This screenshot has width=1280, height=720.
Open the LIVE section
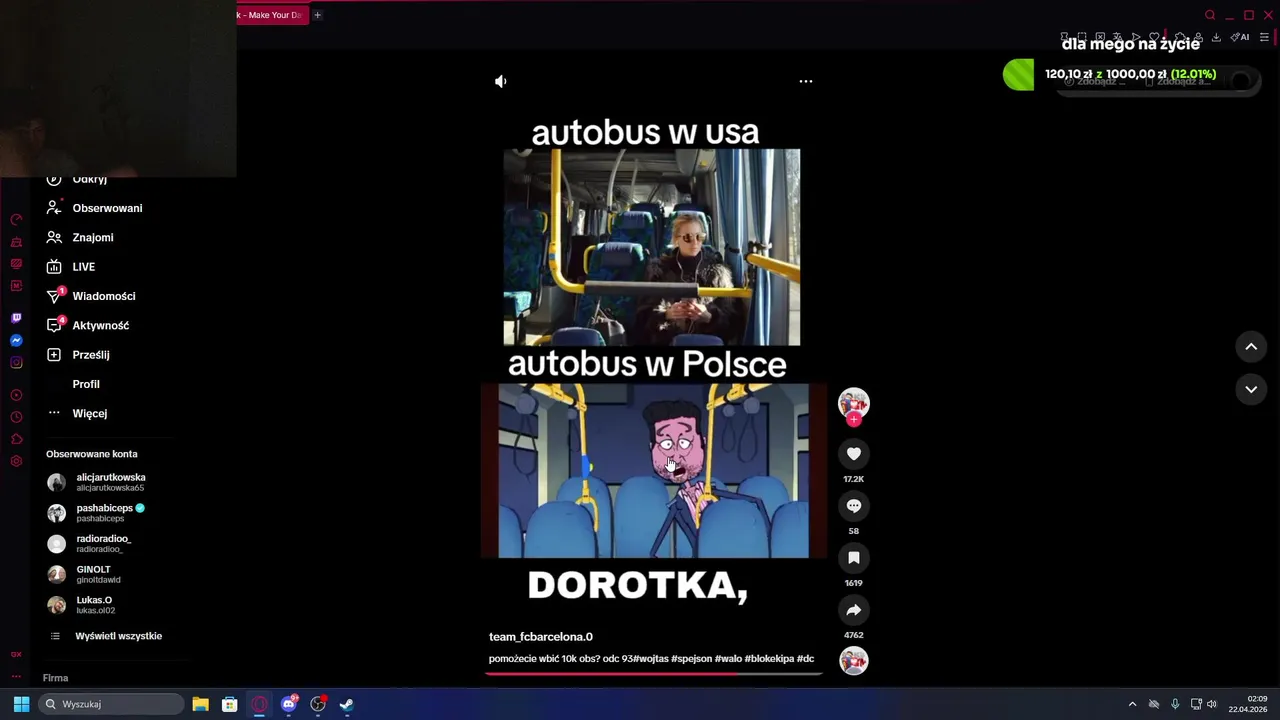pyautogui.click(x=71, y=267)
